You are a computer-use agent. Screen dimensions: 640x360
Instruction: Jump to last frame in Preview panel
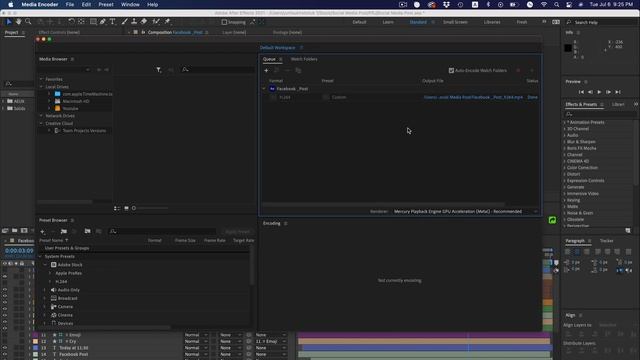(x=618, y=92)
